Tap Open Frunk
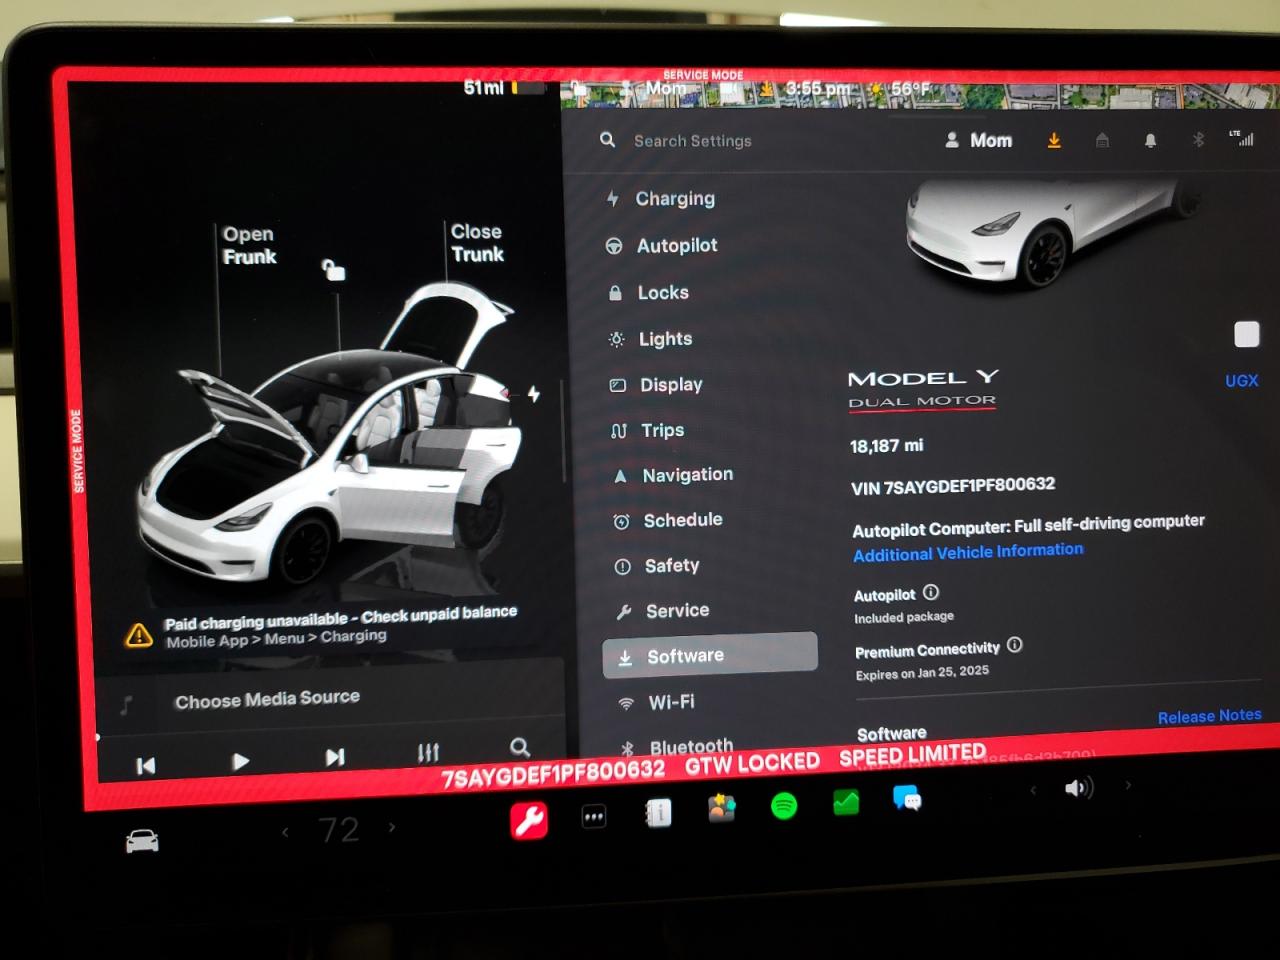This screenshot has width=1280, height=960. click(x=249, y=245)
